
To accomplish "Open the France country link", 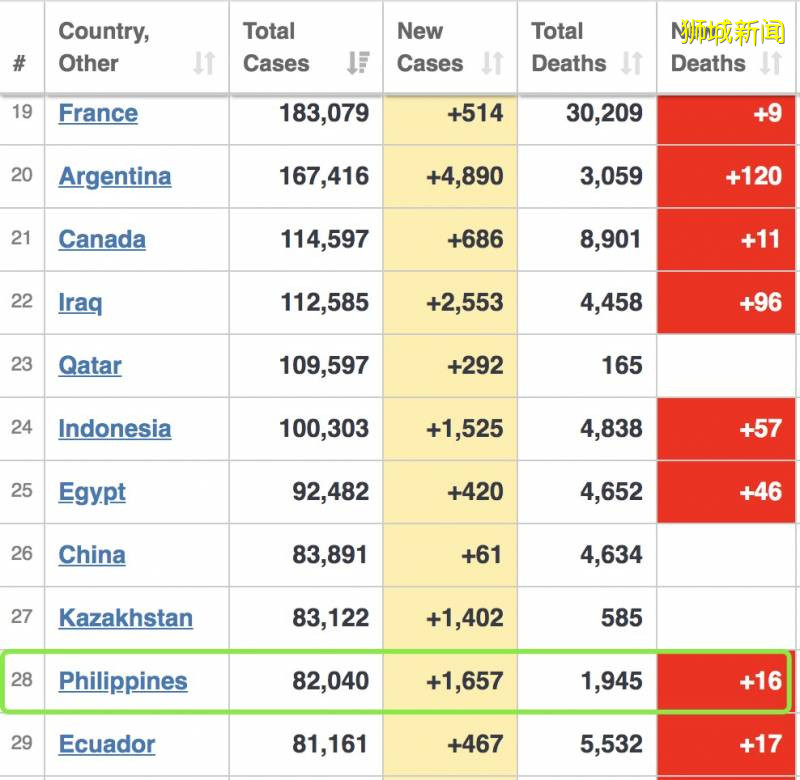I will 98,113.
